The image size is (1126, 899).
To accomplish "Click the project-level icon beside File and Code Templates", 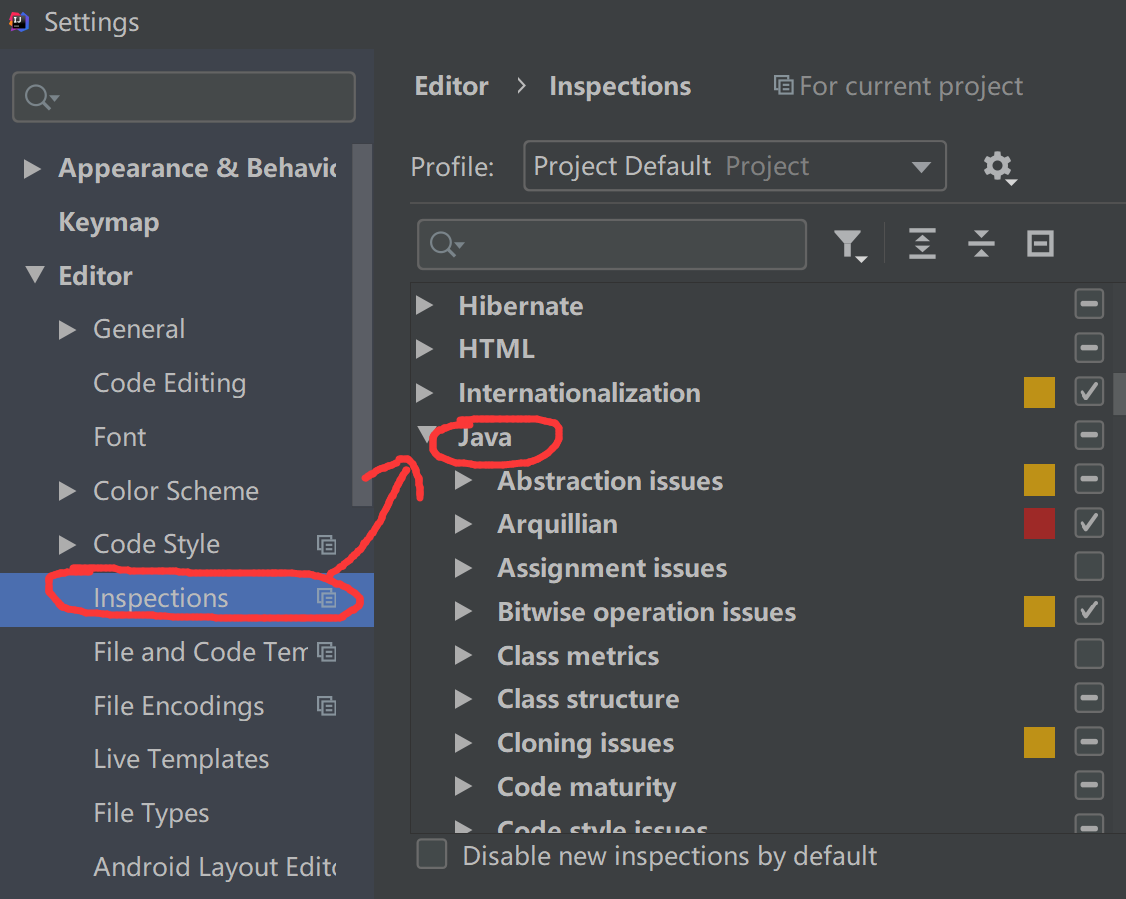I will pos(327,652).
